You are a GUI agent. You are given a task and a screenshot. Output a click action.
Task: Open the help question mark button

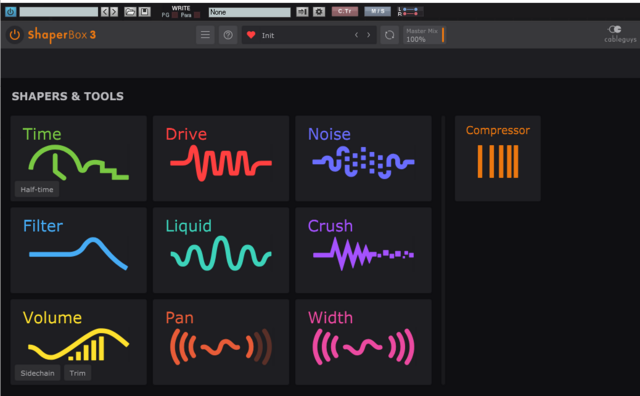tap(228, 35)
